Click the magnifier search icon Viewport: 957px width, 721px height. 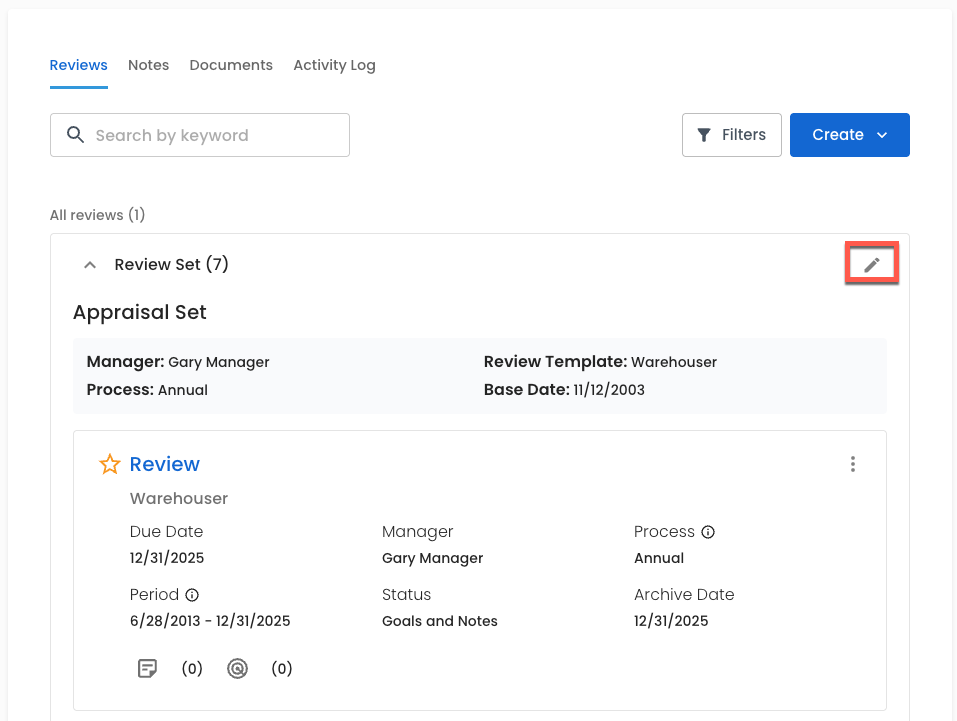[75, 135]
